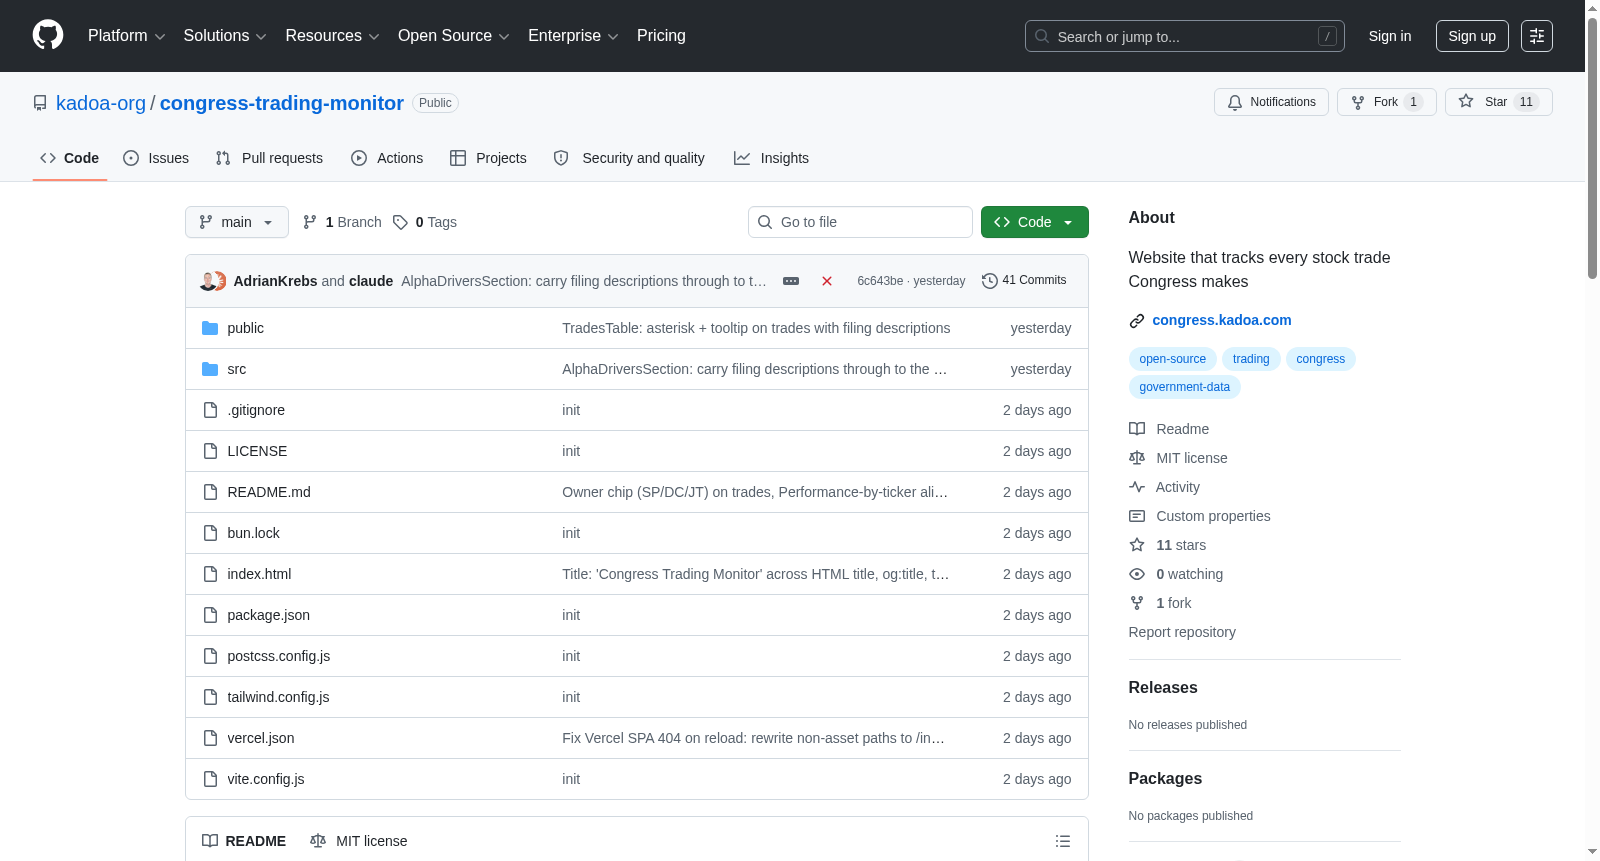Click the Report repository link
Viewport: 1600px width, 861px height.
pos(1182,632)
